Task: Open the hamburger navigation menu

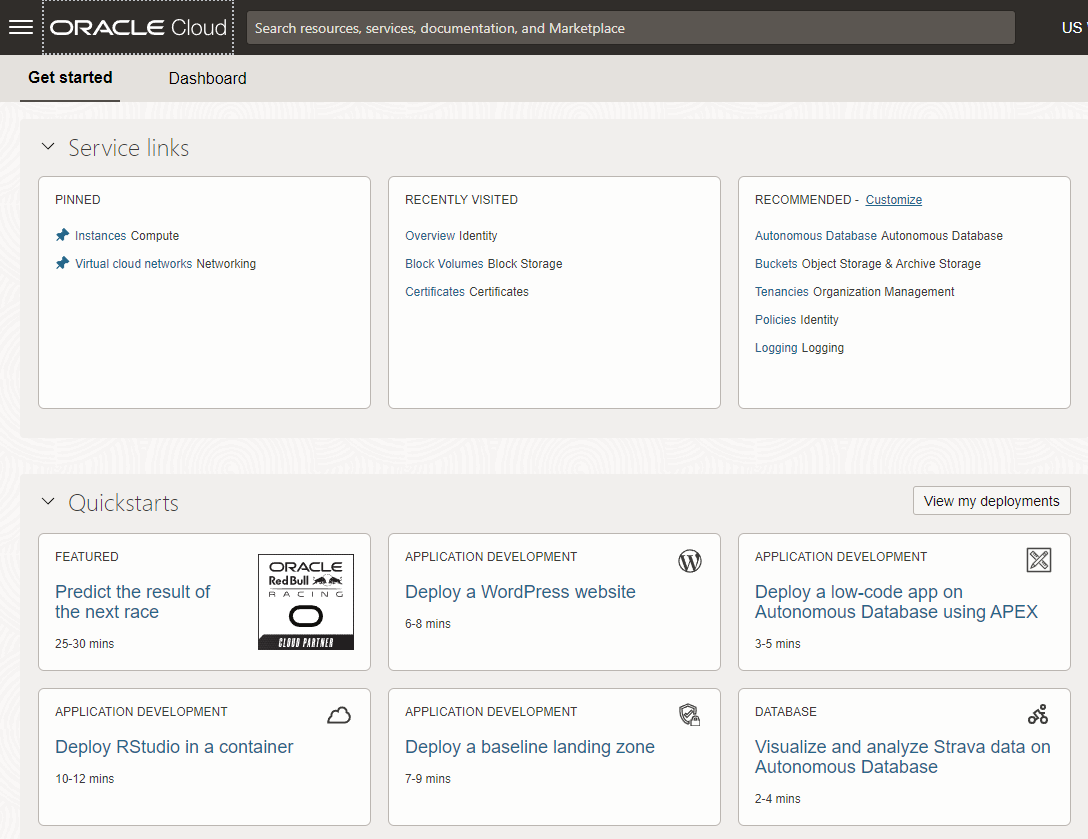Action: click(21, 27)
